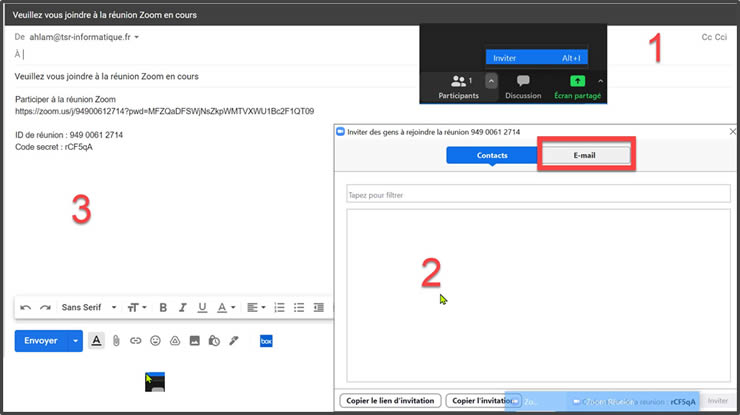Open the text color picker

pyautogui.click(x=226, y=308)
